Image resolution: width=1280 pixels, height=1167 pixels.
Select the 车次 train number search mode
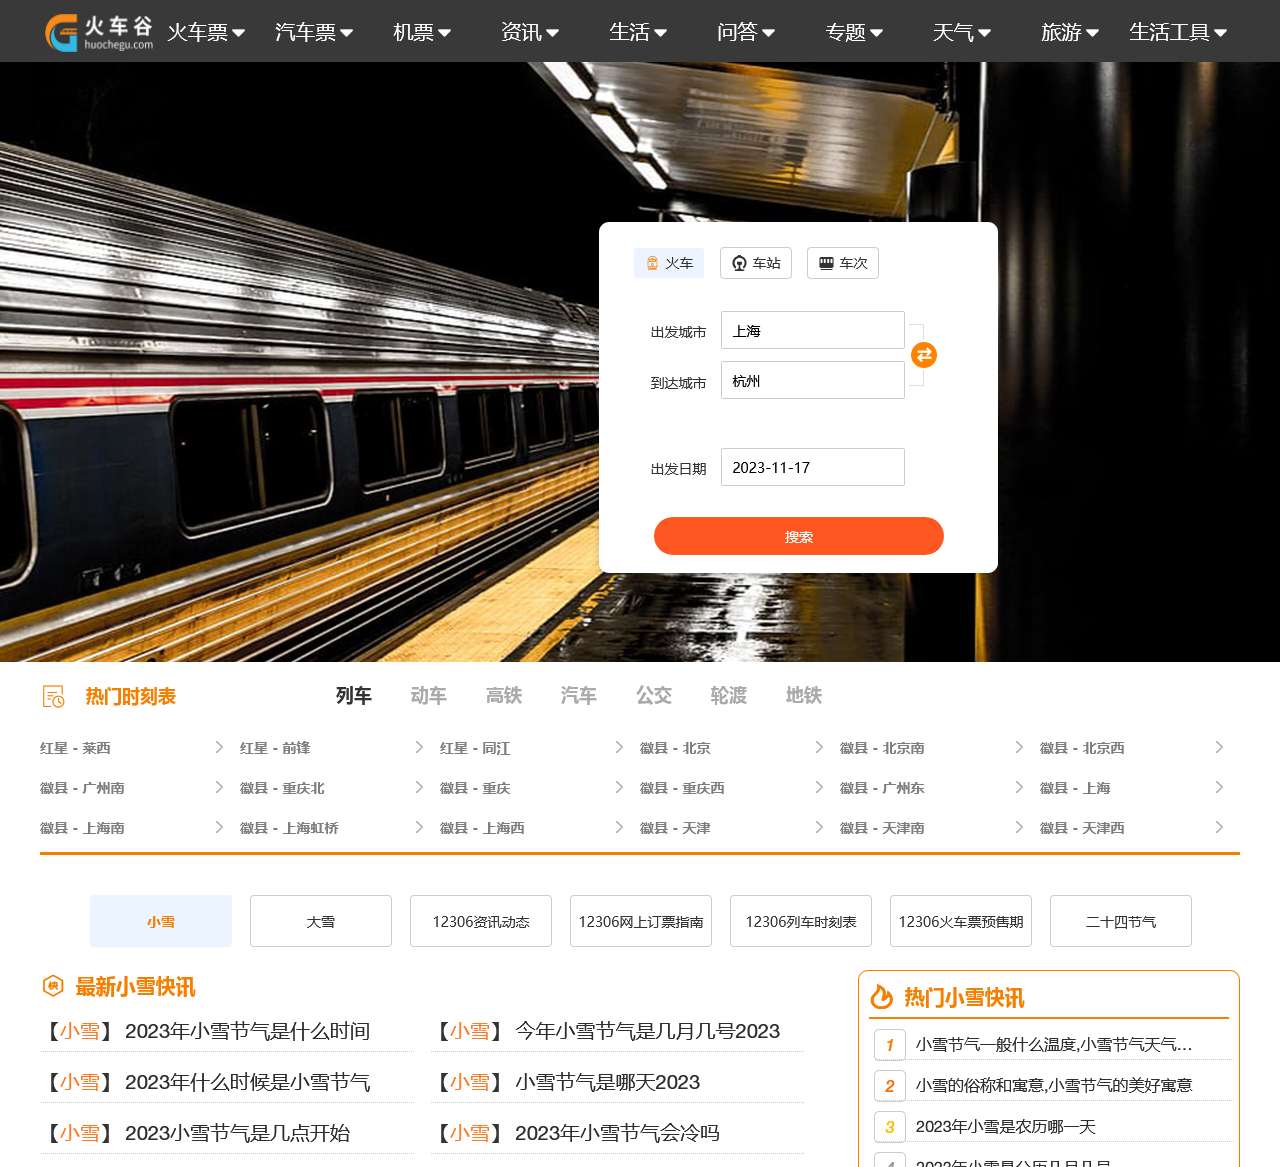point(842,263)
